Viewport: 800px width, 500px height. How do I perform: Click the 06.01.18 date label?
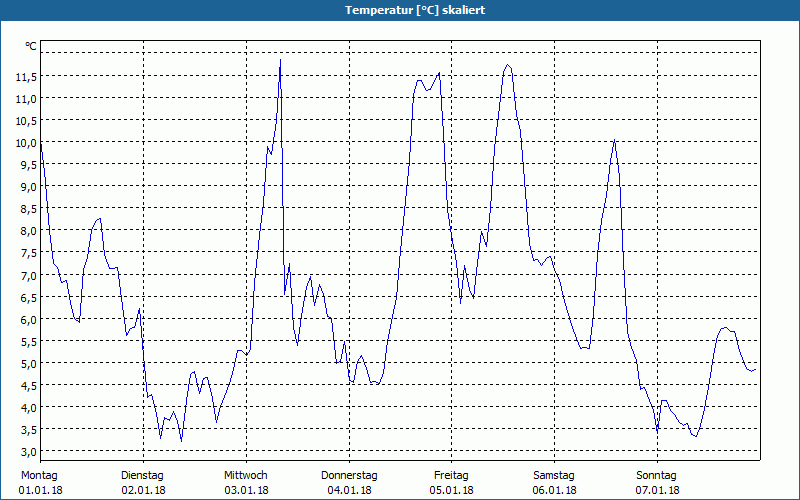(555, 490)
